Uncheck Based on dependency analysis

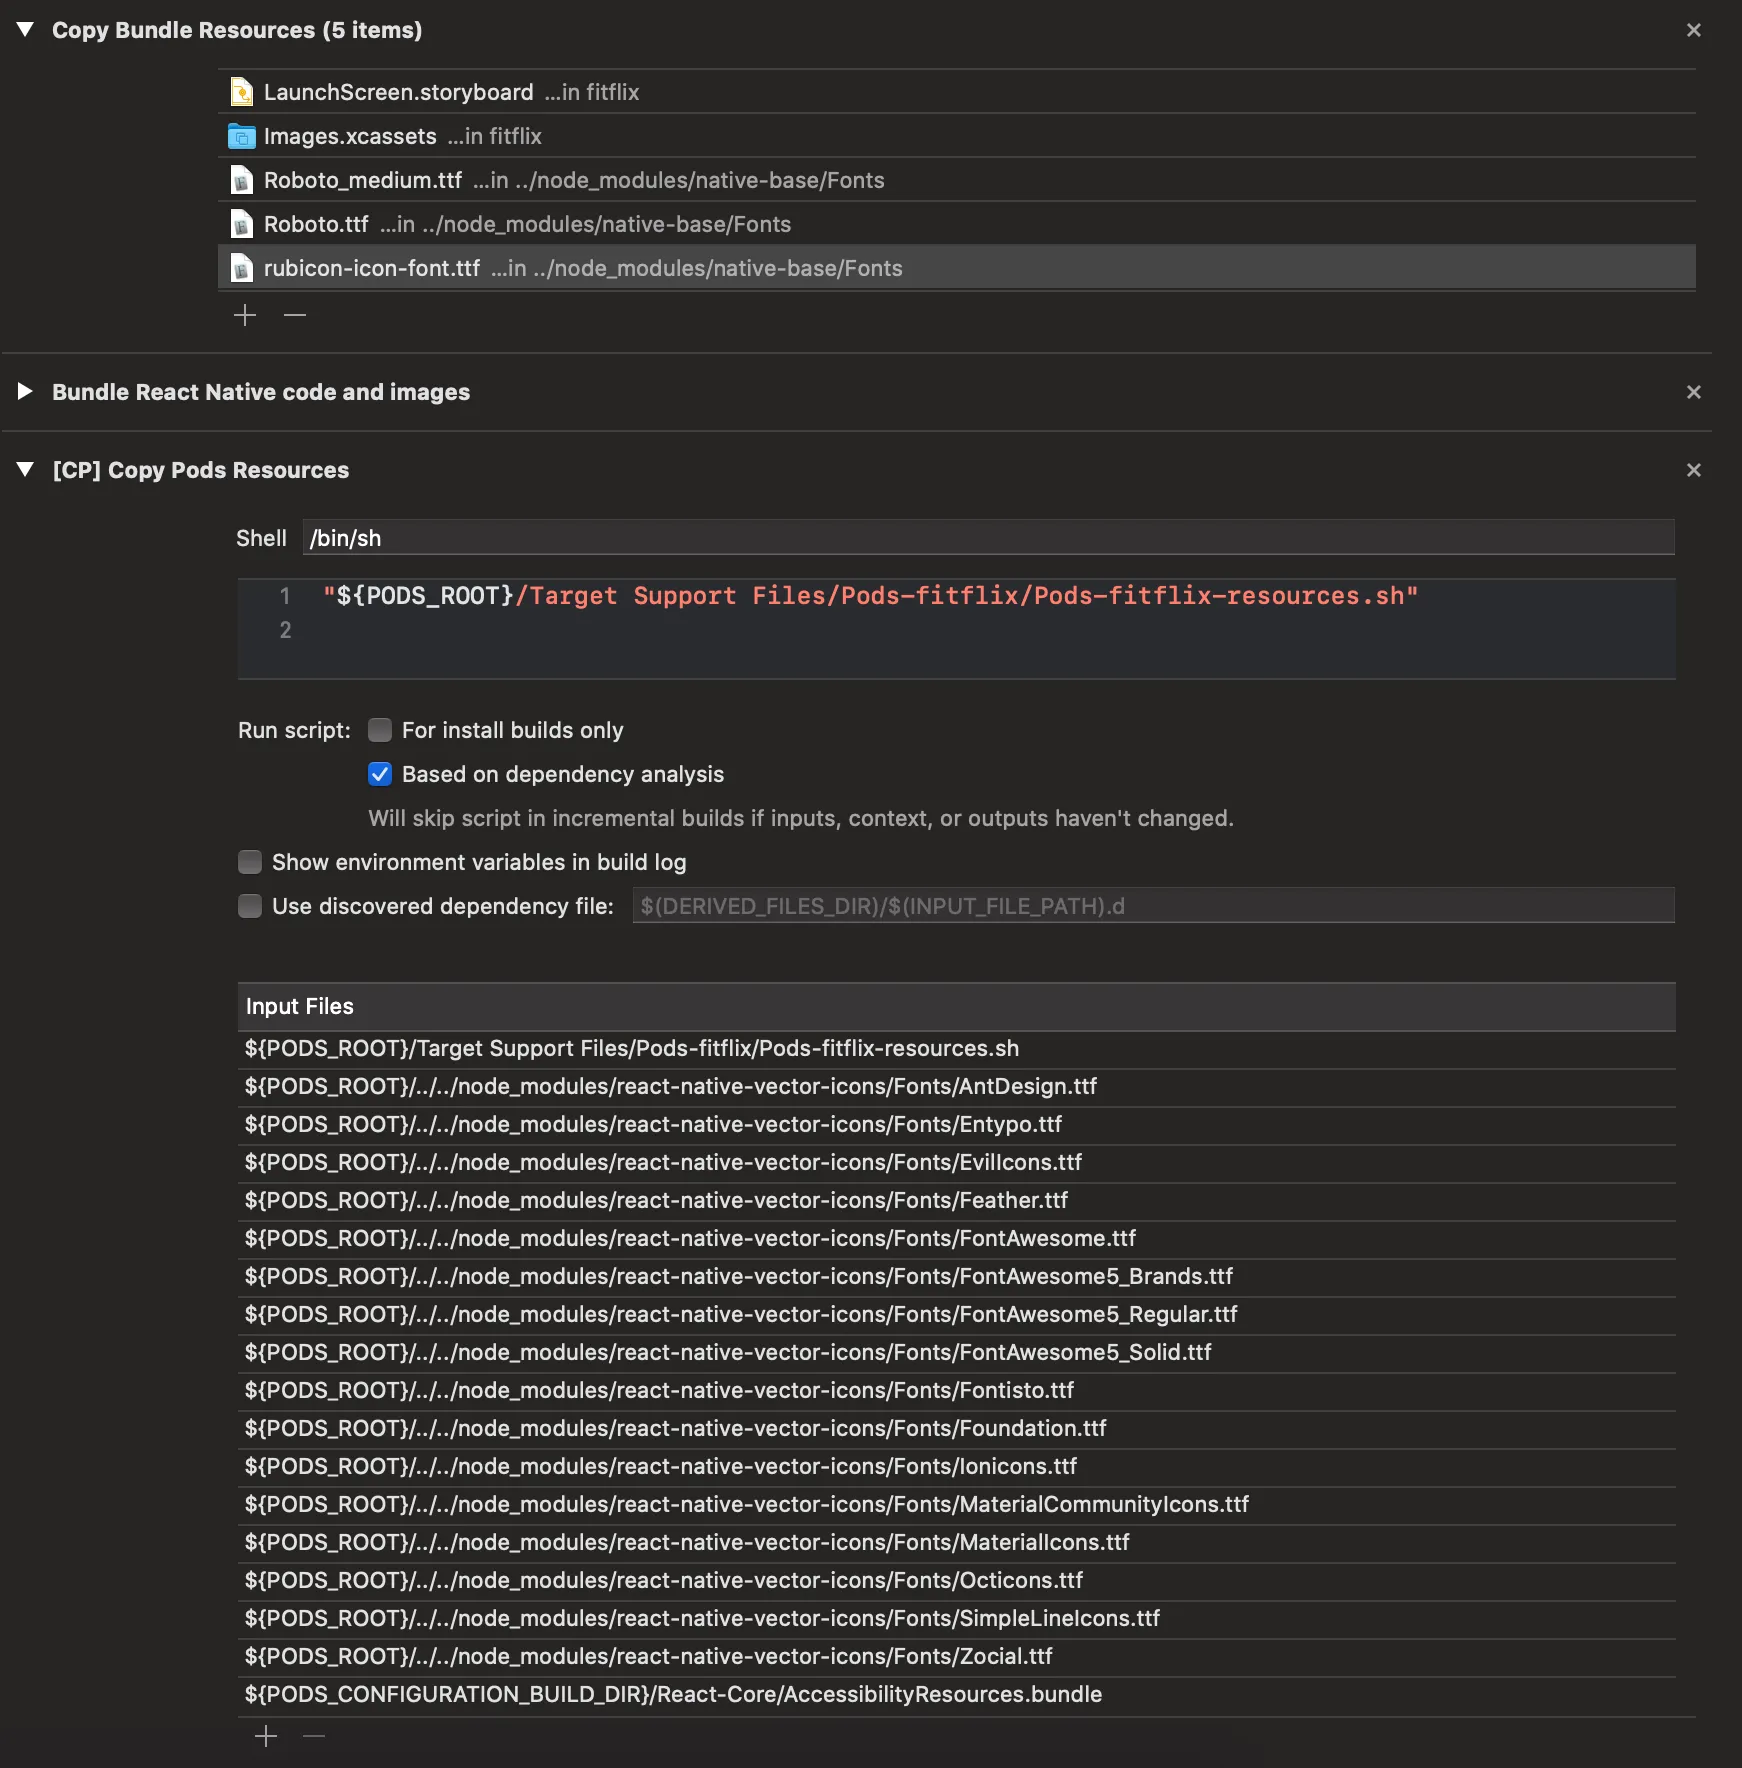pyautogui.click(x=380, y=774)
